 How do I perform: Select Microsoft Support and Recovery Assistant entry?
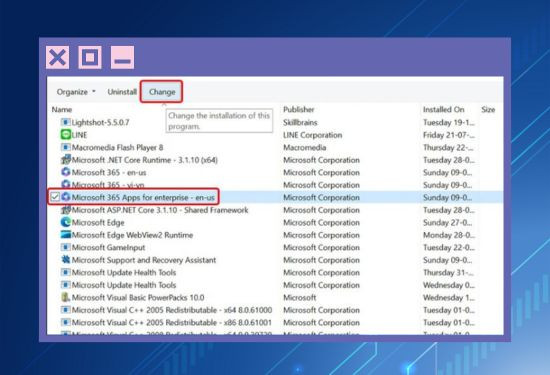tap(144, 260)
